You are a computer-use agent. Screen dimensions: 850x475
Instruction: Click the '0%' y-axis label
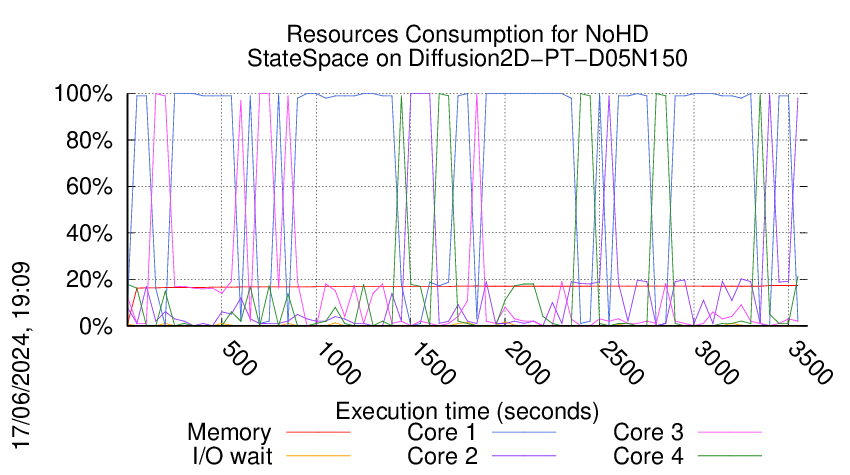[96, 326]
